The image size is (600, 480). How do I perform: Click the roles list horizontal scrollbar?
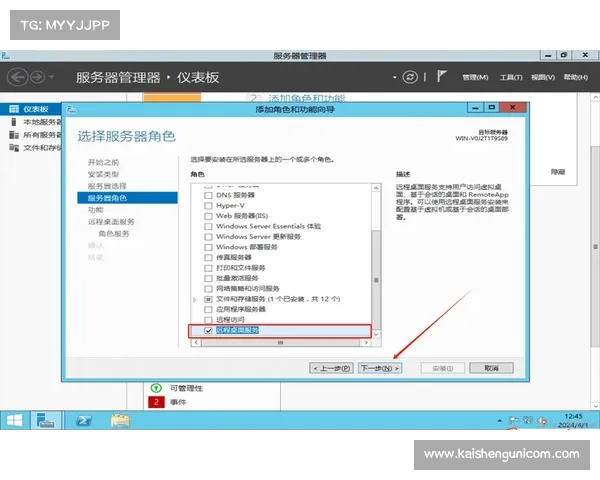point(280,343)
